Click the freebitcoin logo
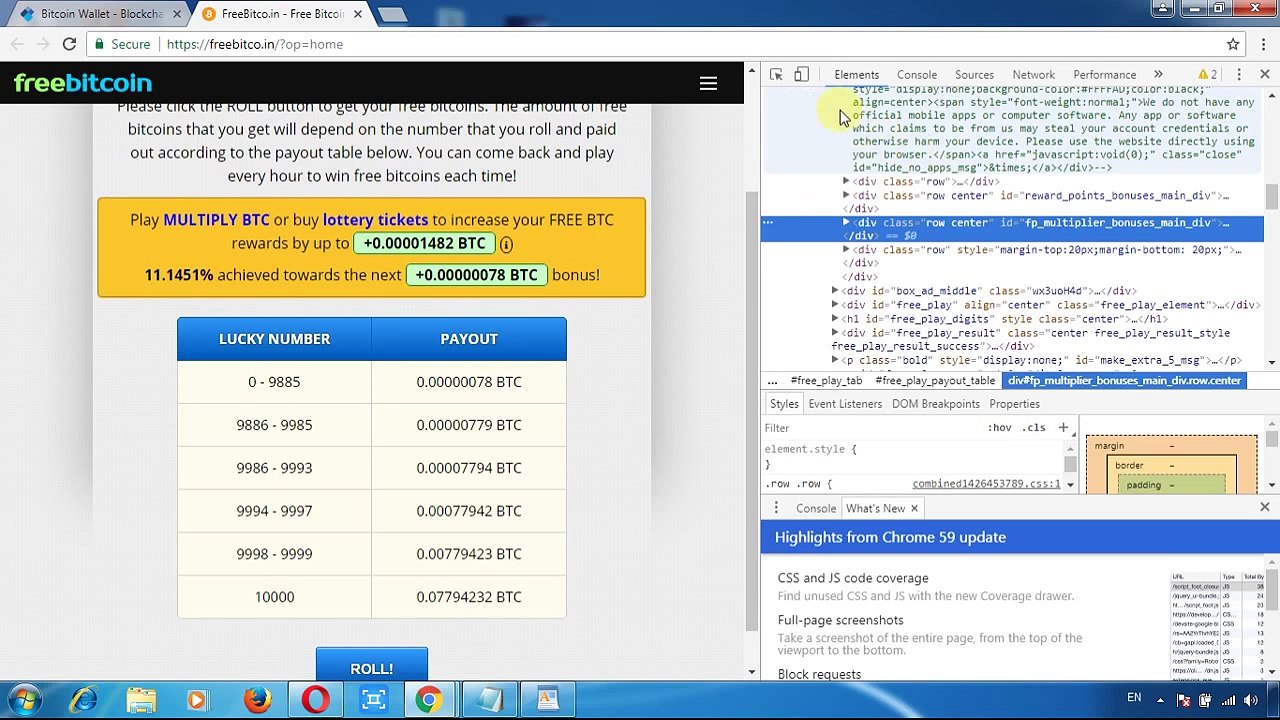 coord(83,83)
